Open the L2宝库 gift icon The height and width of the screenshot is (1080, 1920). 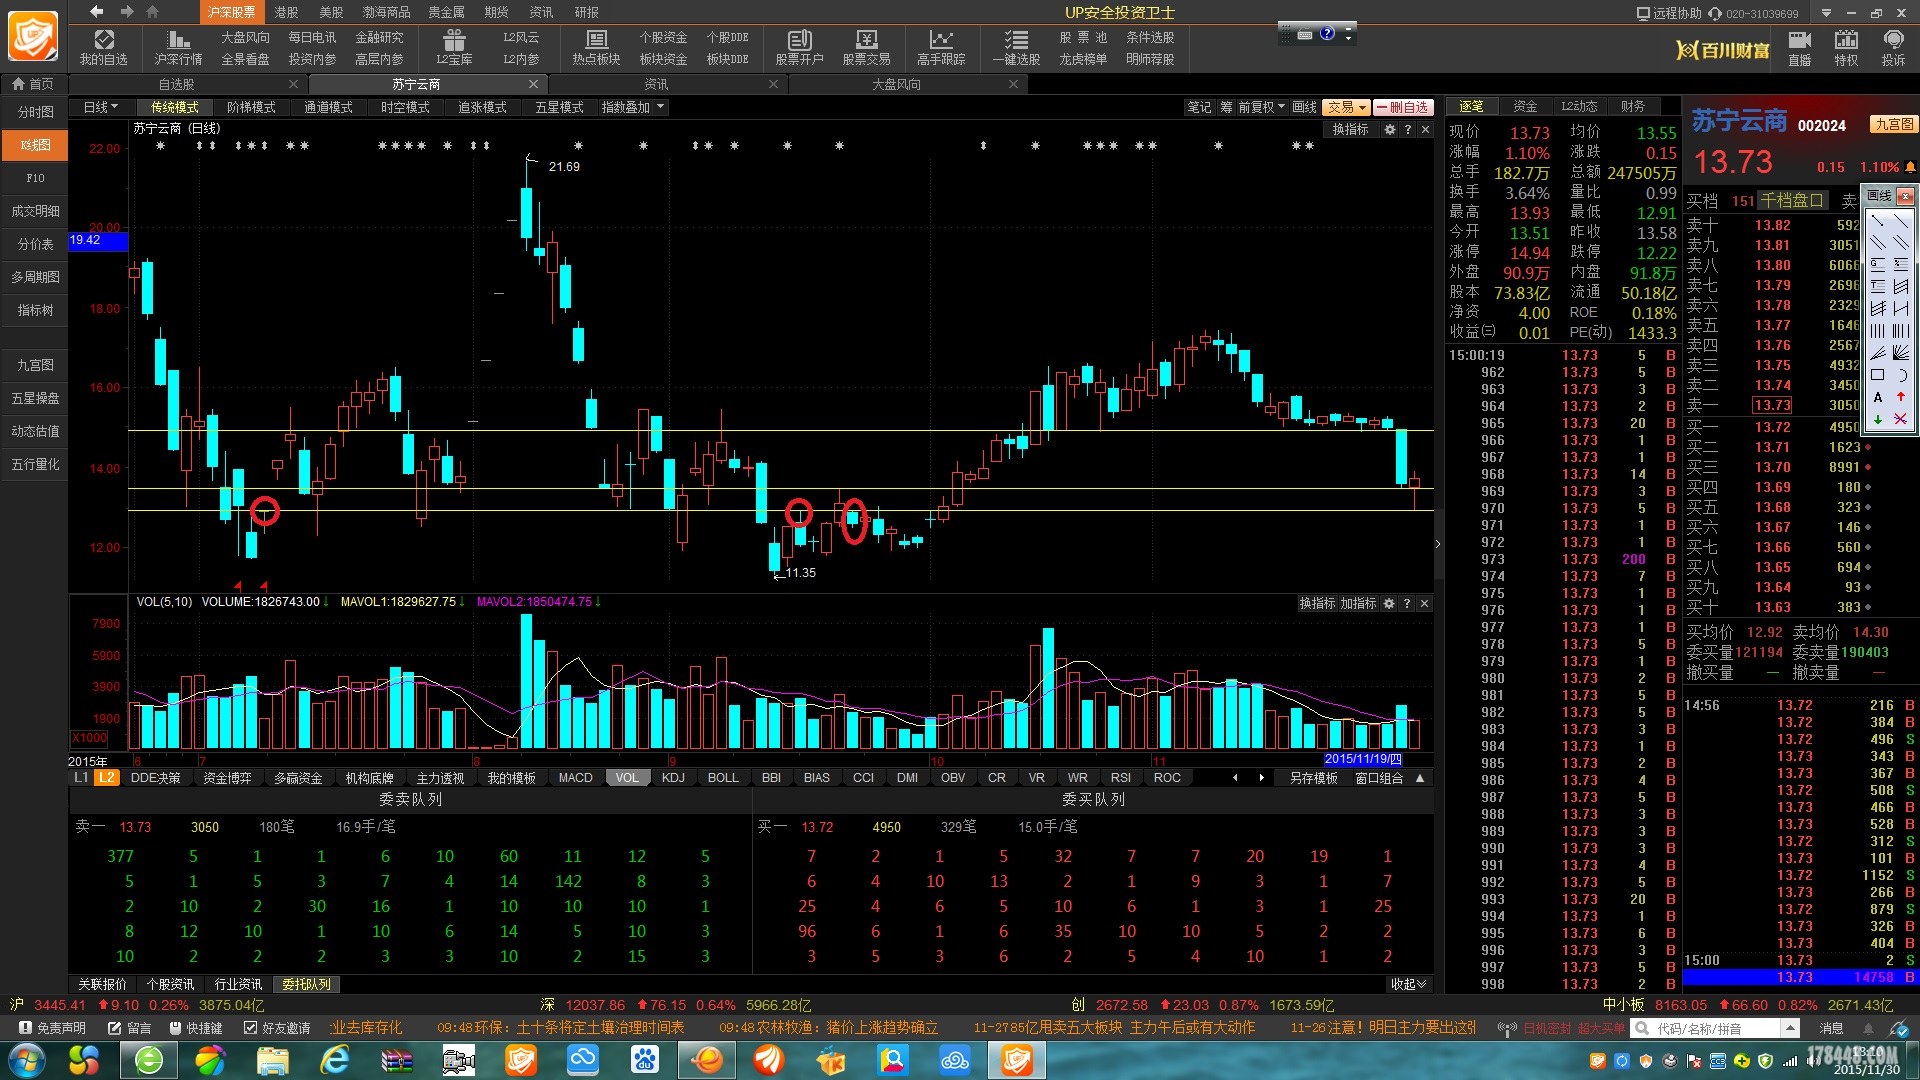(x=454, y=47)
